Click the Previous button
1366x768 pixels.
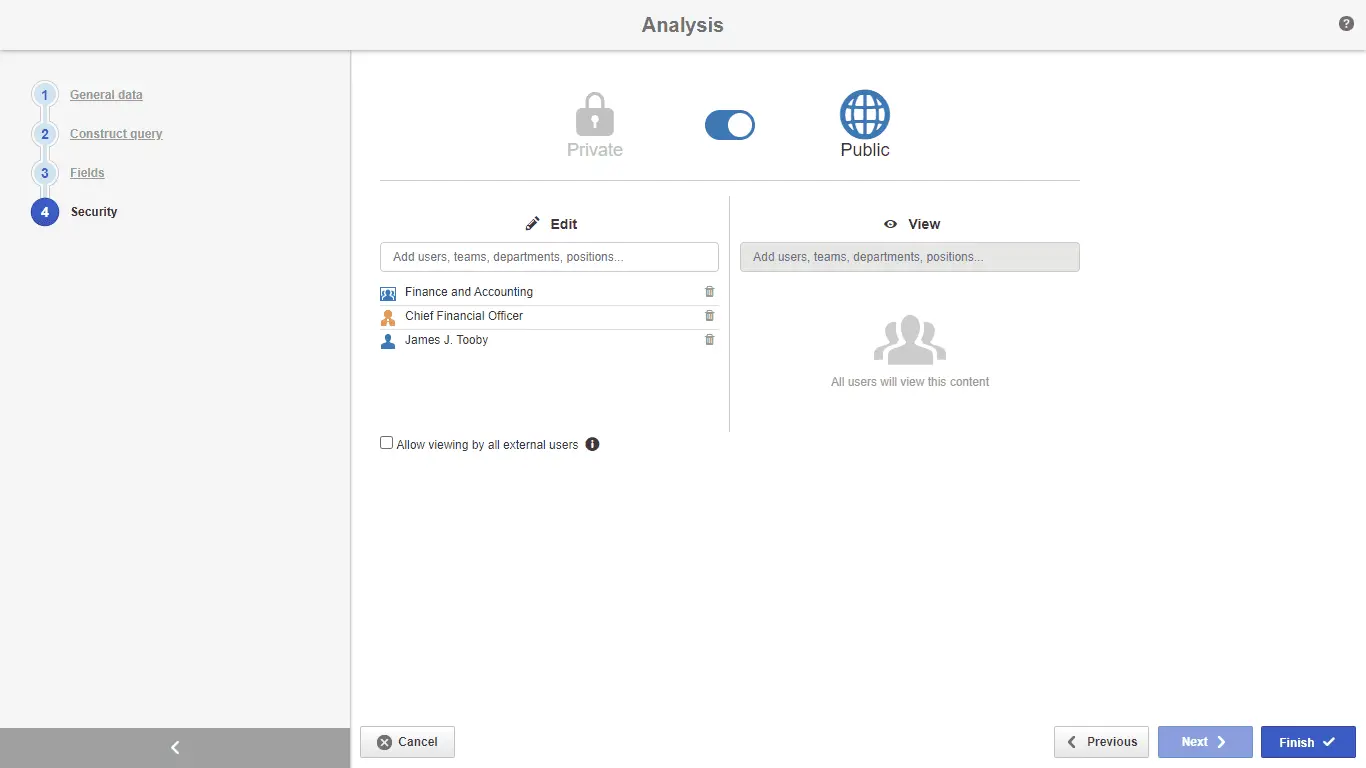[1101, 742]
